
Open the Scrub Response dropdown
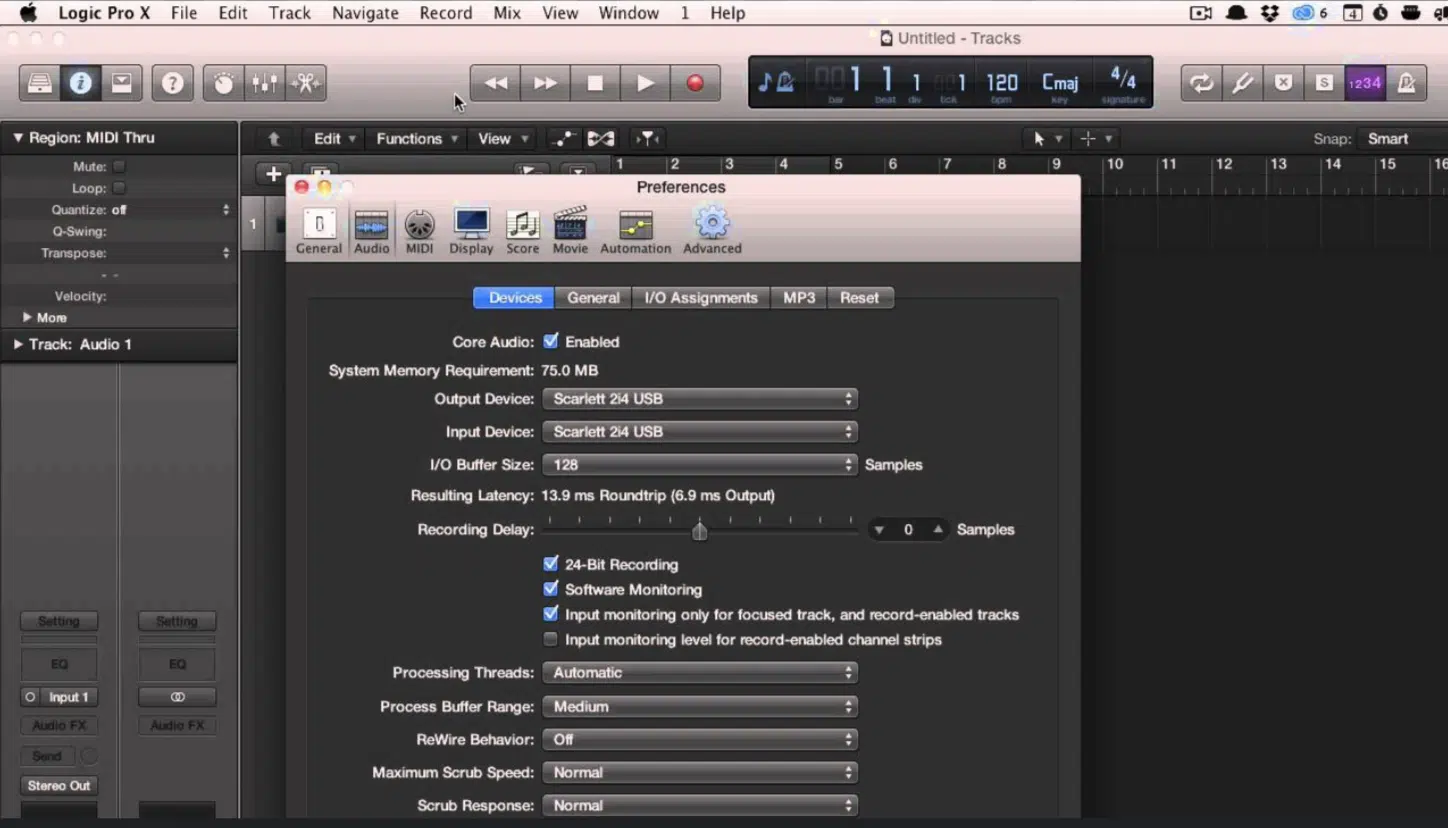pos(700,805)
